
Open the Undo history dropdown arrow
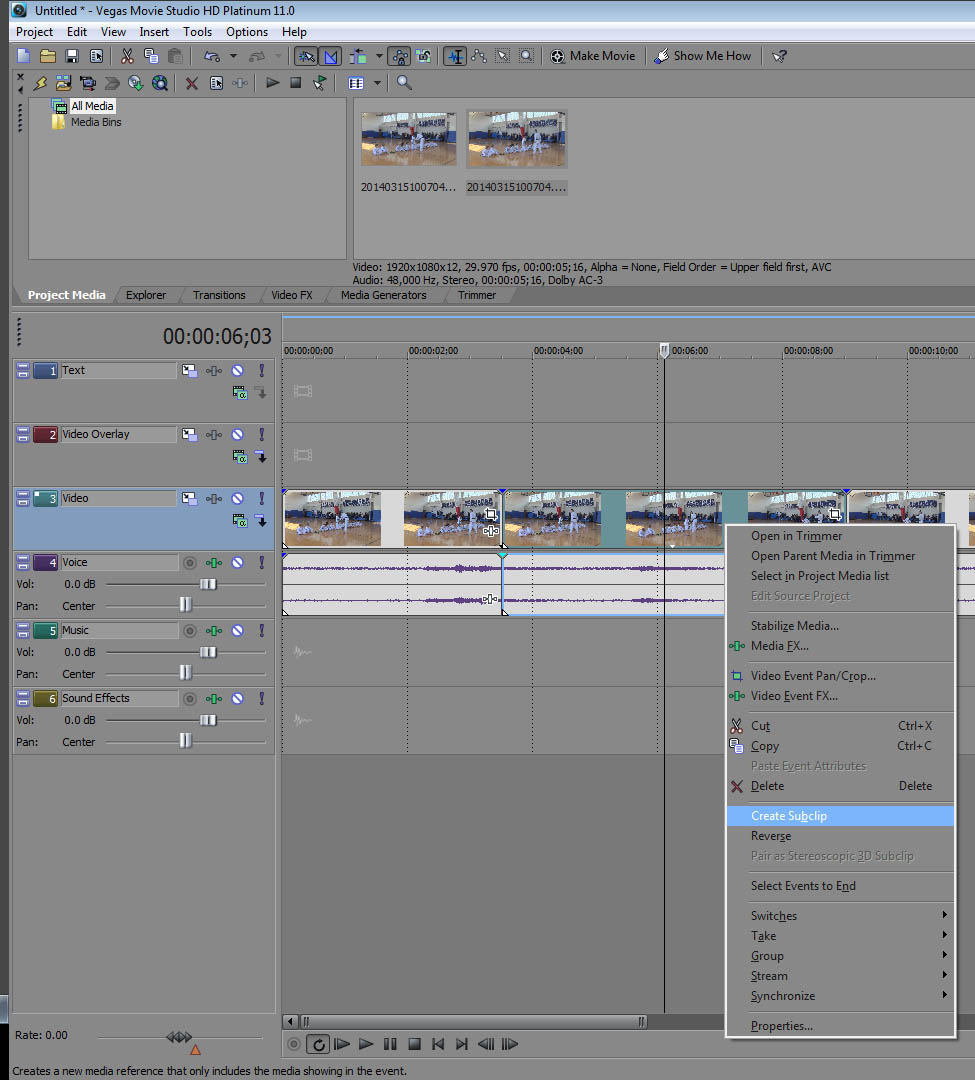coord(233,56)
